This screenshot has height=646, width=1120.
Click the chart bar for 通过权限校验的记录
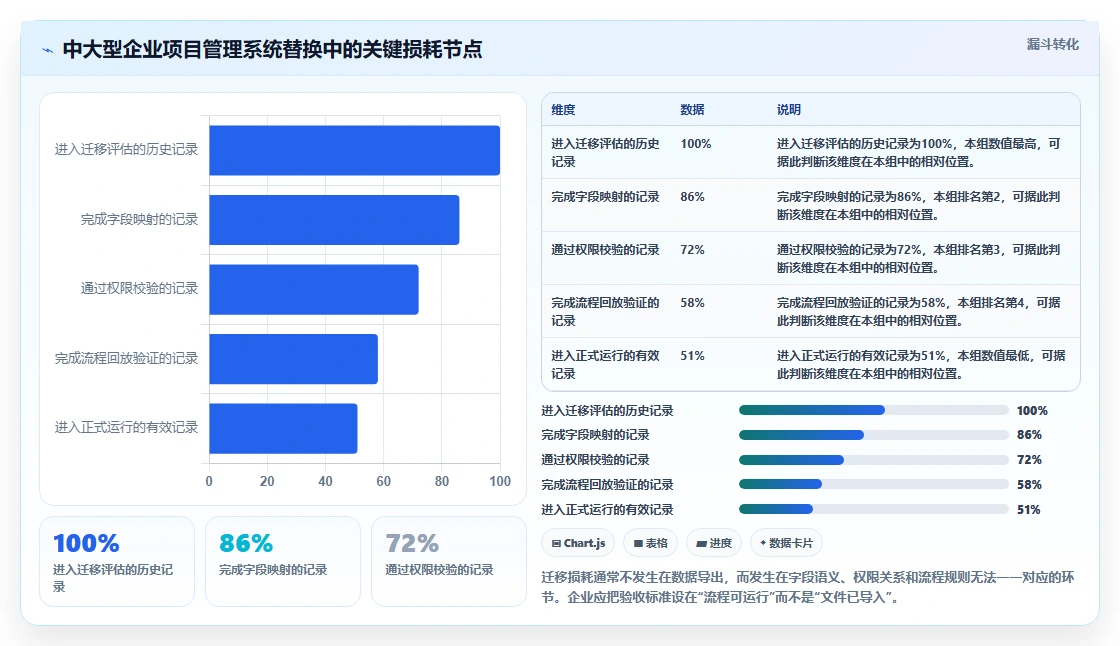(314, 289)
